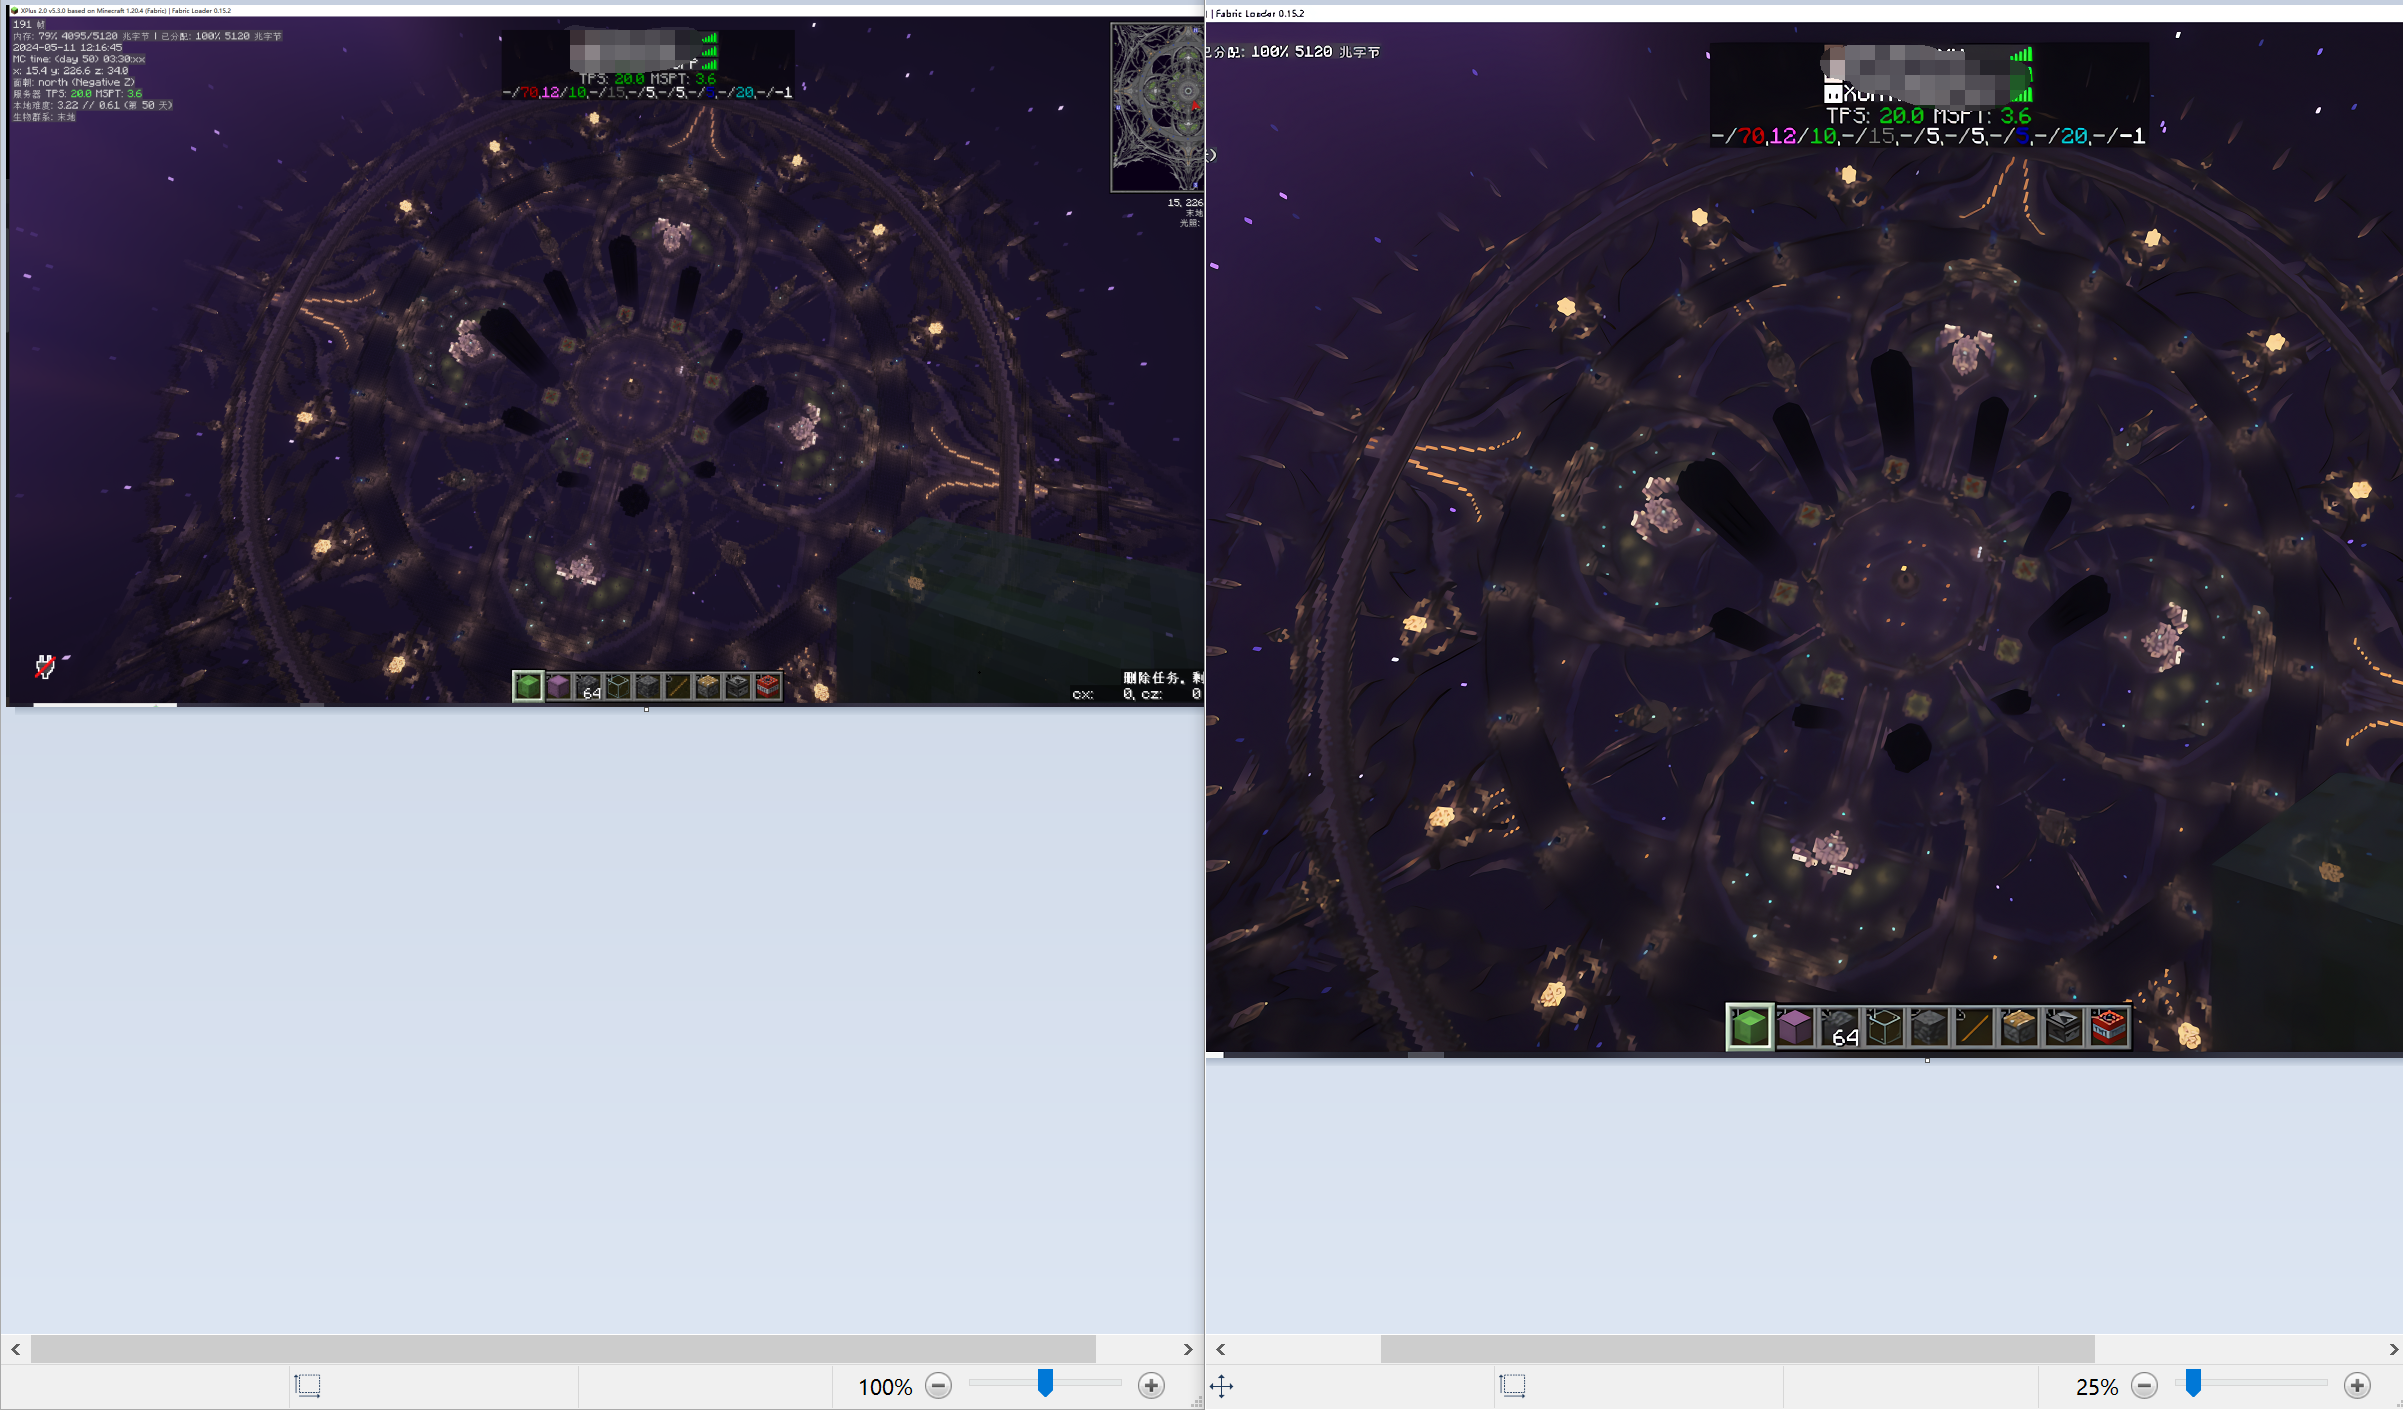This screenshot has height=1410, width=2403.
Task: Click '79% 4095/5120' memory line
Action: pyautogui.click(x=78, y=36)
